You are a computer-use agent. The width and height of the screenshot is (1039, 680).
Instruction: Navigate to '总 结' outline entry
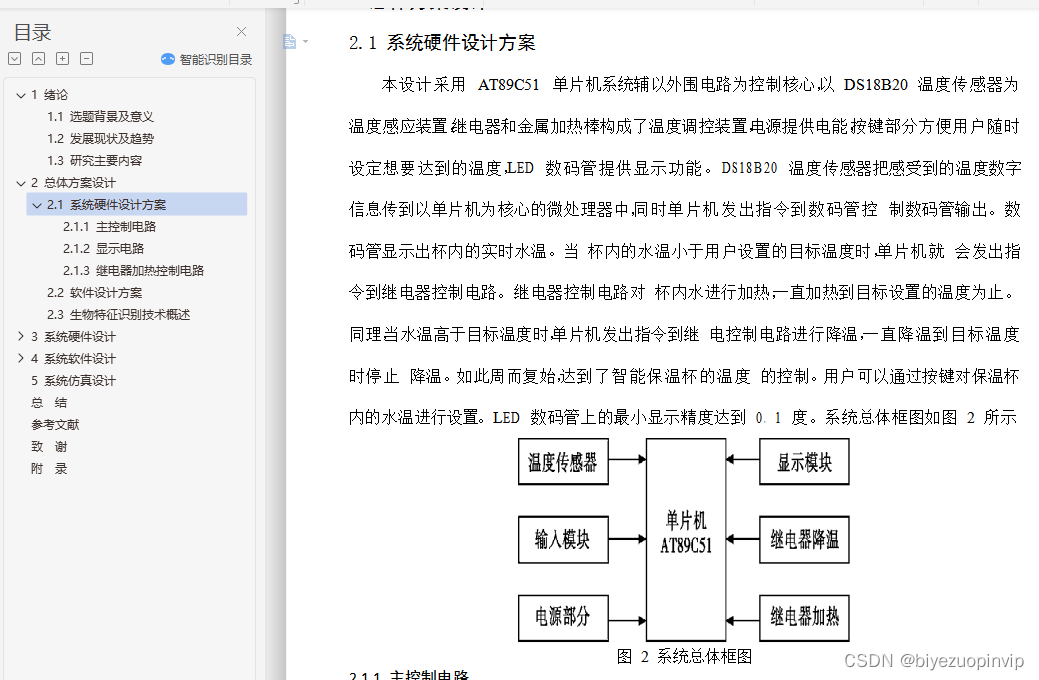coord(49,402)
